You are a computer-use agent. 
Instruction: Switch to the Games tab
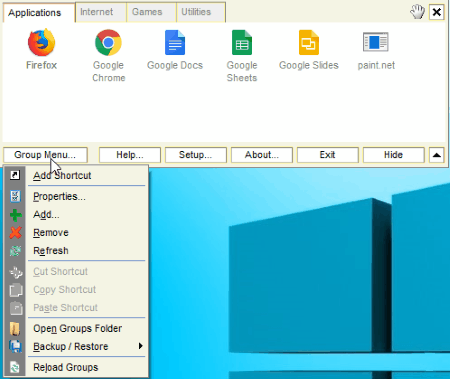(x=151, y=12)
